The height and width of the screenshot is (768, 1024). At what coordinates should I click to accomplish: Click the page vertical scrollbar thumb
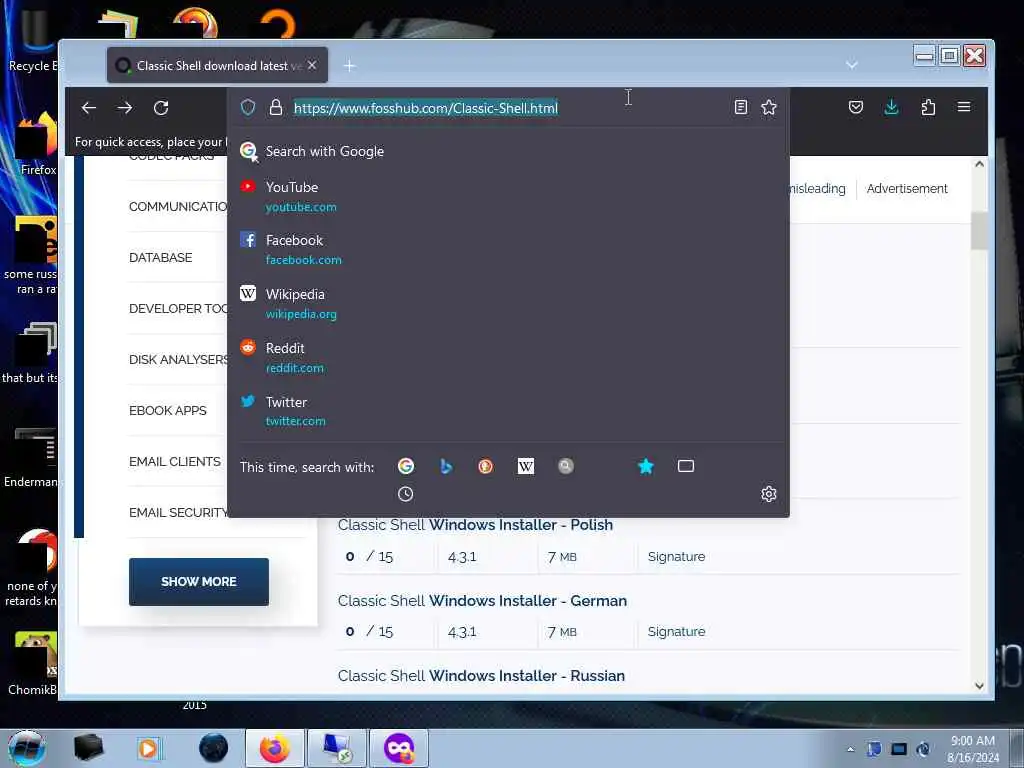click(x=979, y=230)
